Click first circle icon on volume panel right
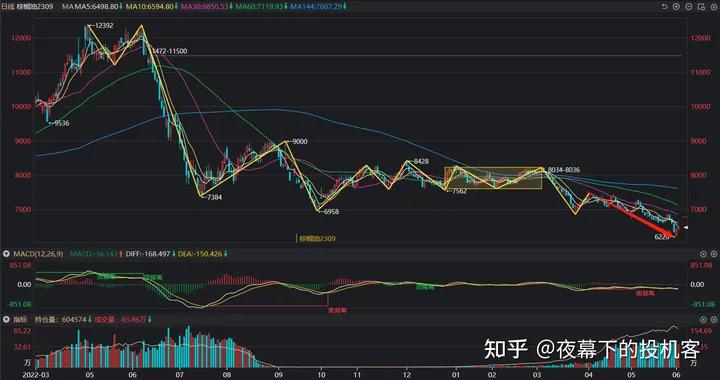The image size is (720, 380). pos(703,319)
